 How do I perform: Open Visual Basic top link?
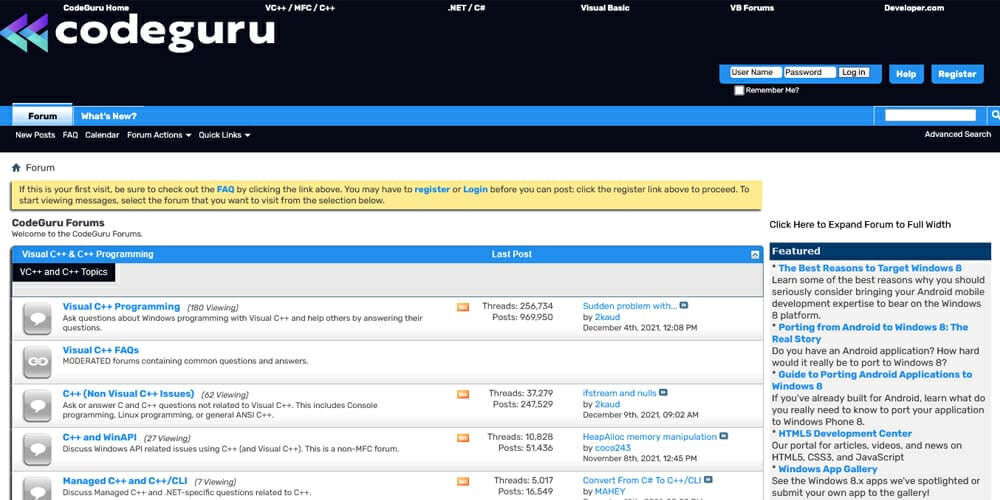[x=605, y=8]
